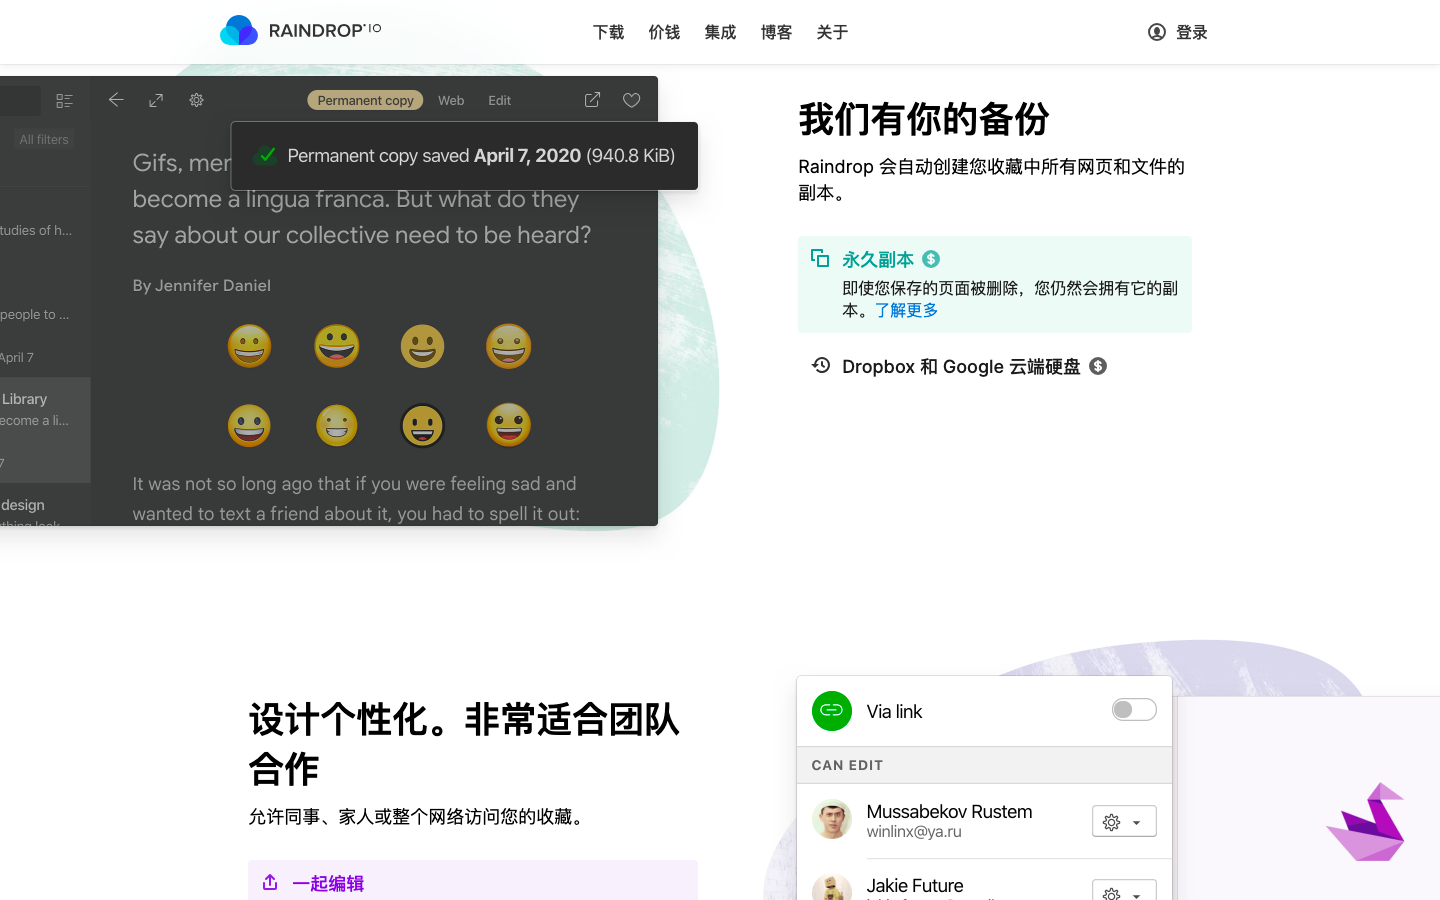This screenshot has width=1440, height=900.
Task: Expand the preview to fullscreen
Action: 156,100
